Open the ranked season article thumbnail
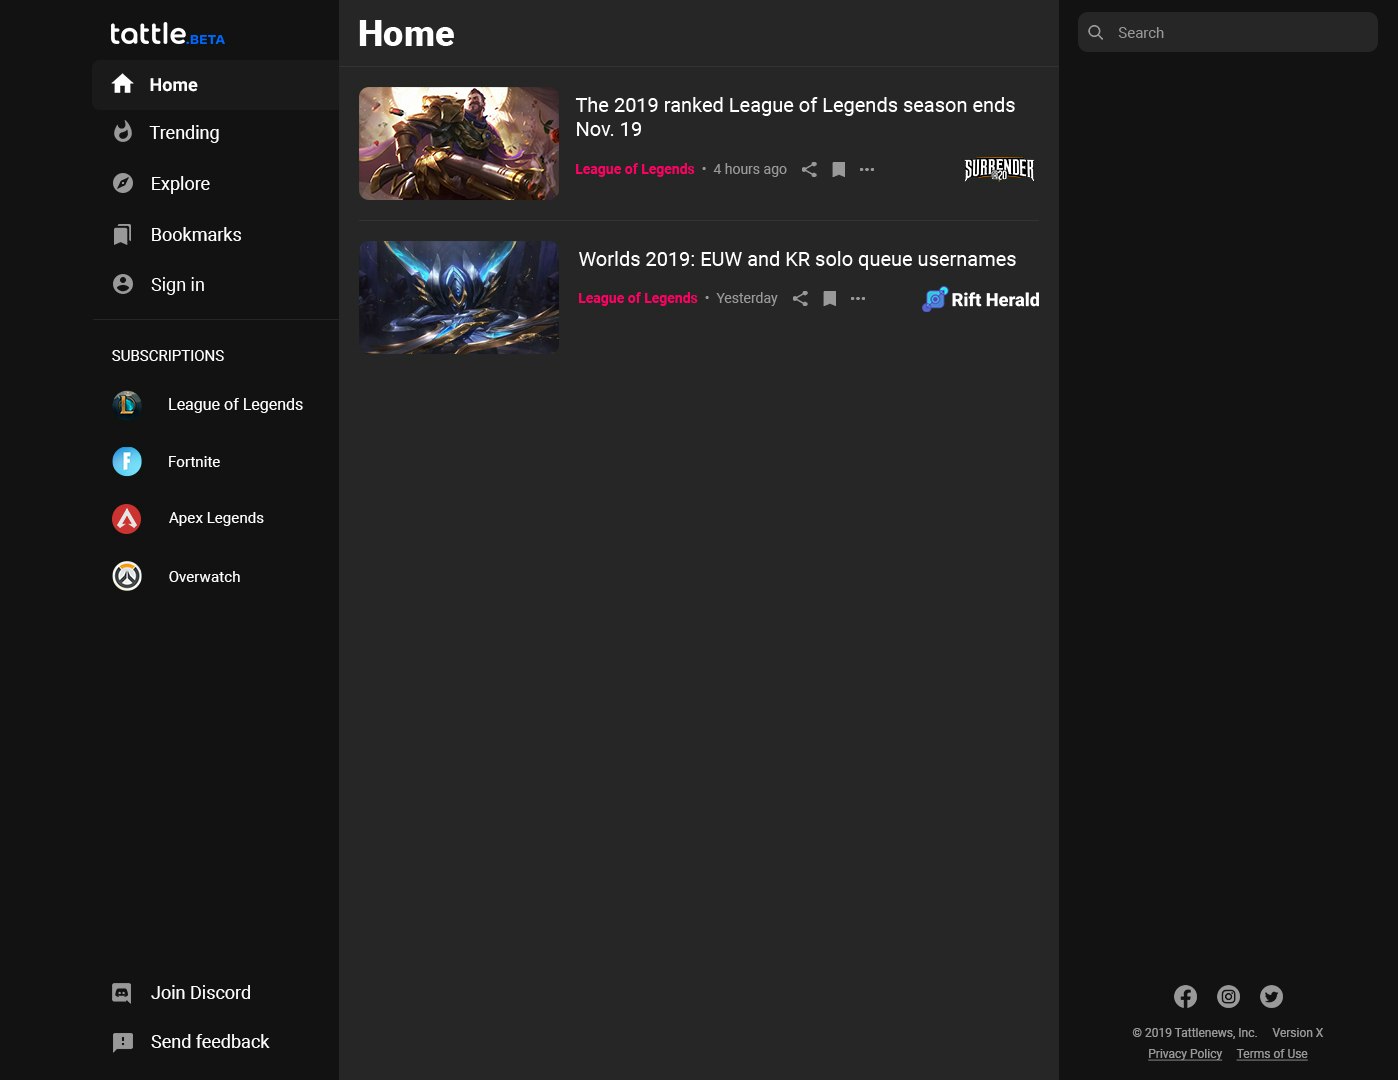This screenshot has height=1080, width=1398. [x=459, y=143]
